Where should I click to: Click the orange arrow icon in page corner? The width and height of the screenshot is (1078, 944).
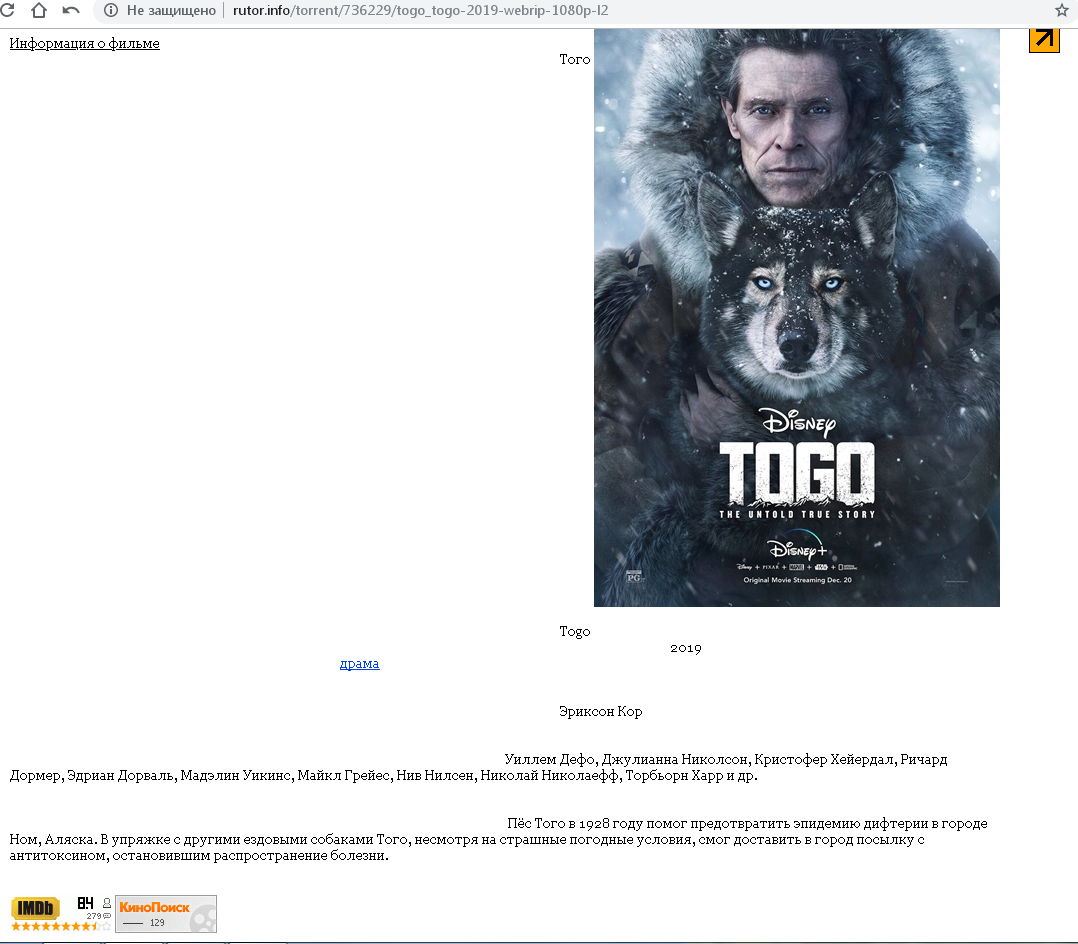1044,40
